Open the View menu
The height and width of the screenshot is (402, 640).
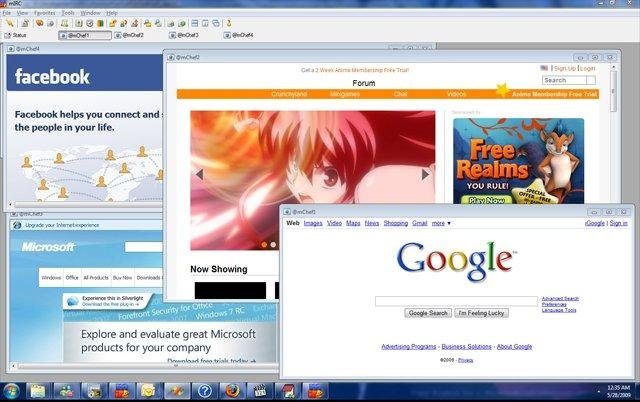pos(22,13)
